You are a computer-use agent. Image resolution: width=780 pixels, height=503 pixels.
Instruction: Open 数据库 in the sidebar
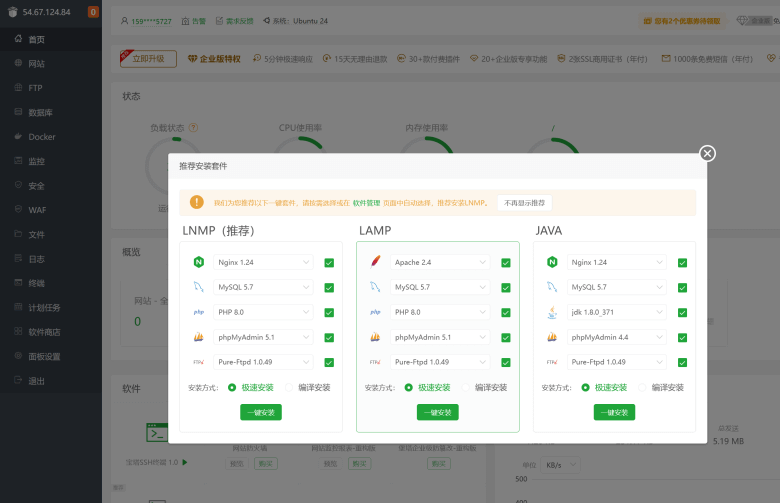click(51, 112)
